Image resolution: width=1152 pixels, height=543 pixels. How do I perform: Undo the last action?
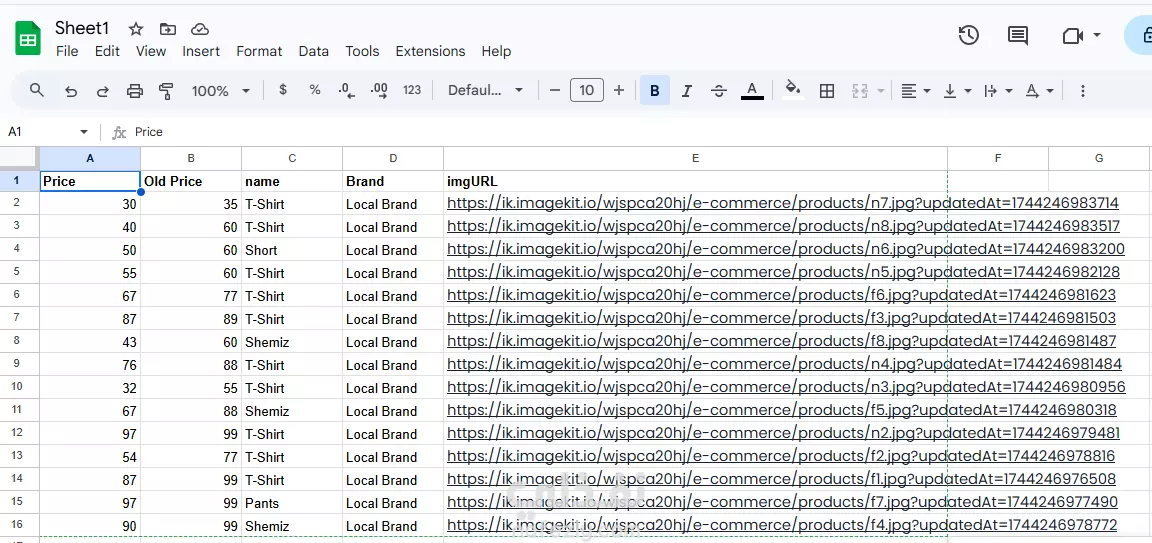coord(71,91)
